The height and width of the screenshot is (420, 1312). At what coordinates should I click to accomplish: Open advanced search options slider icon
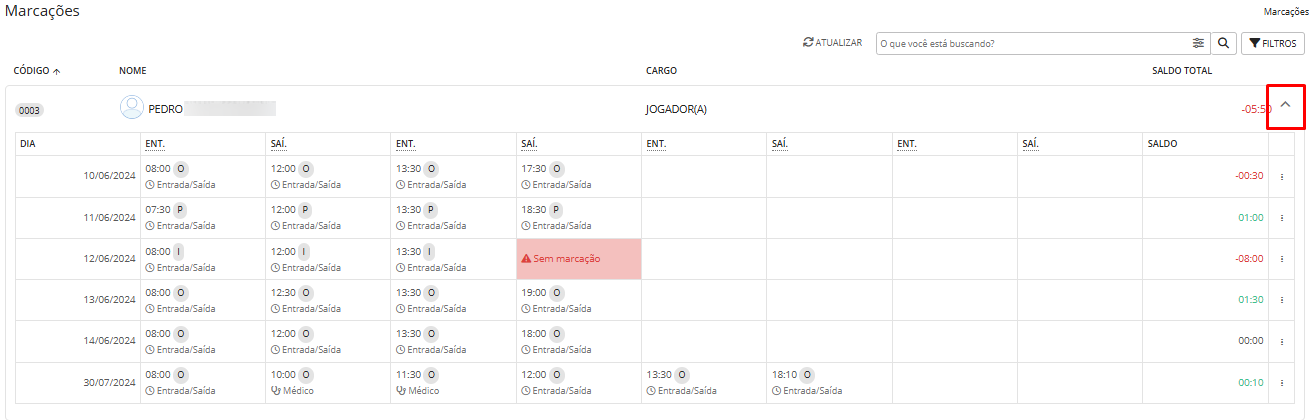[x=1198, y=44]
